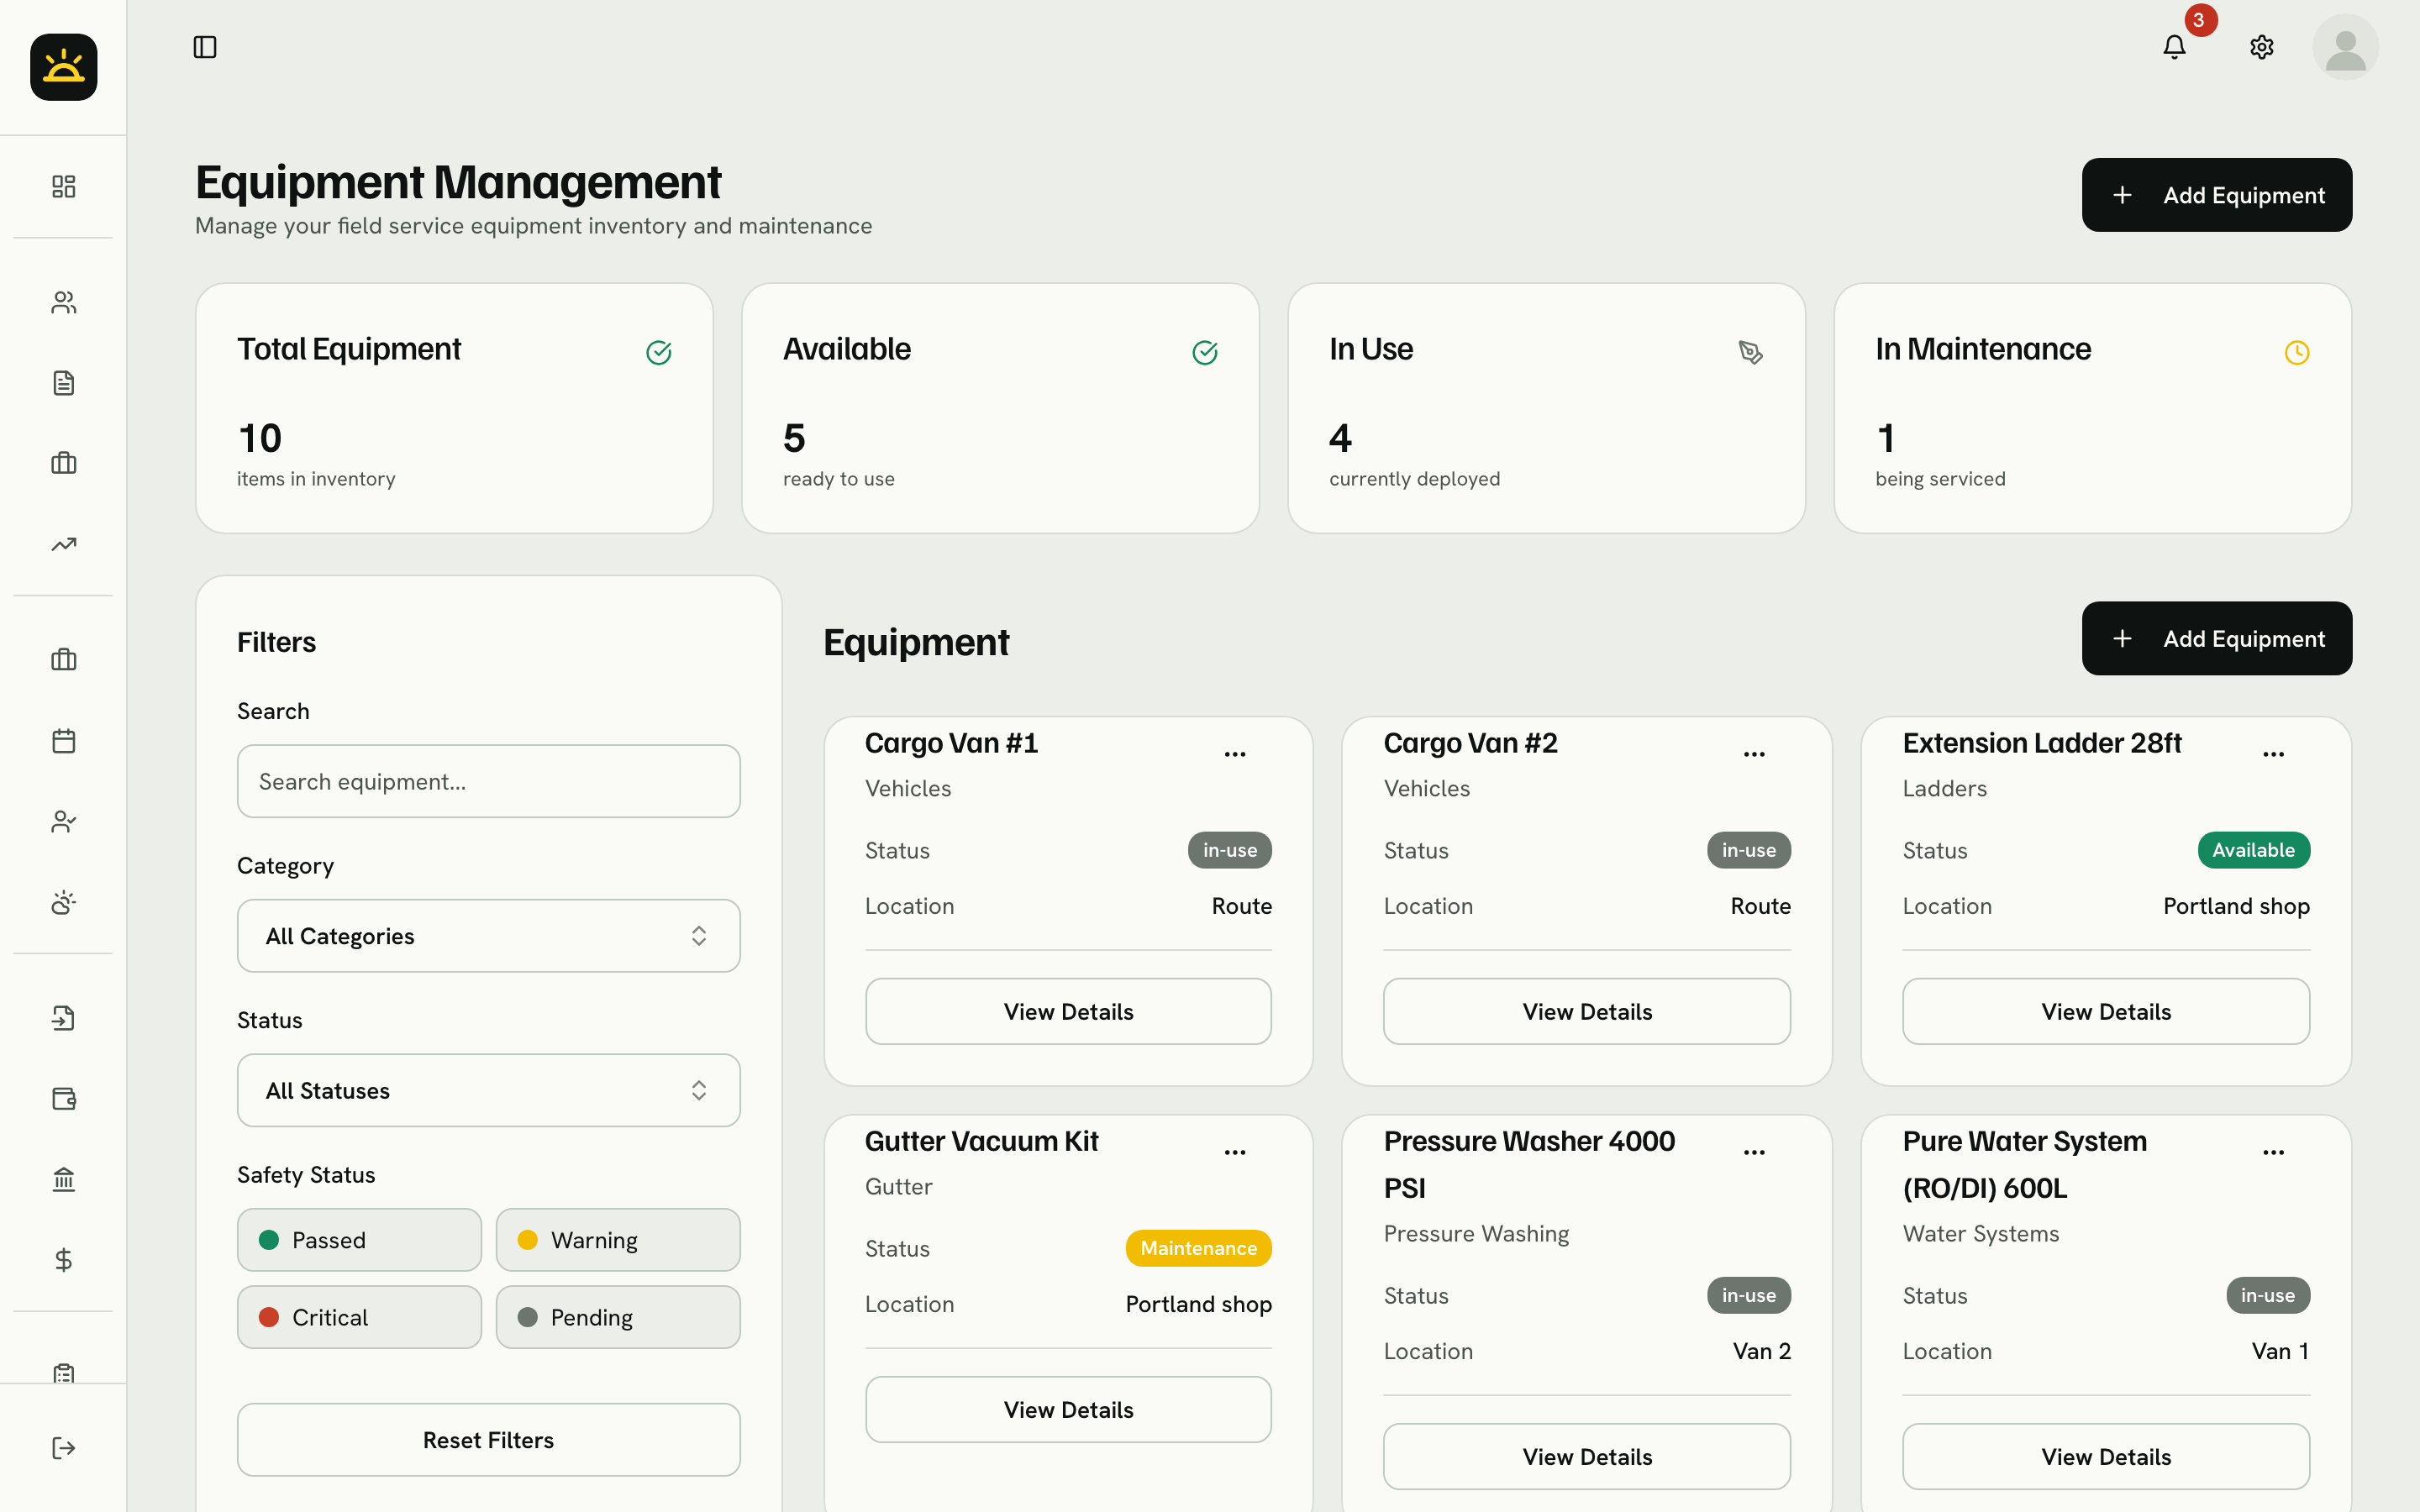Expand the All Categories dropdown
This screenshot has height=1512, width=2420.
coord(488,936)
